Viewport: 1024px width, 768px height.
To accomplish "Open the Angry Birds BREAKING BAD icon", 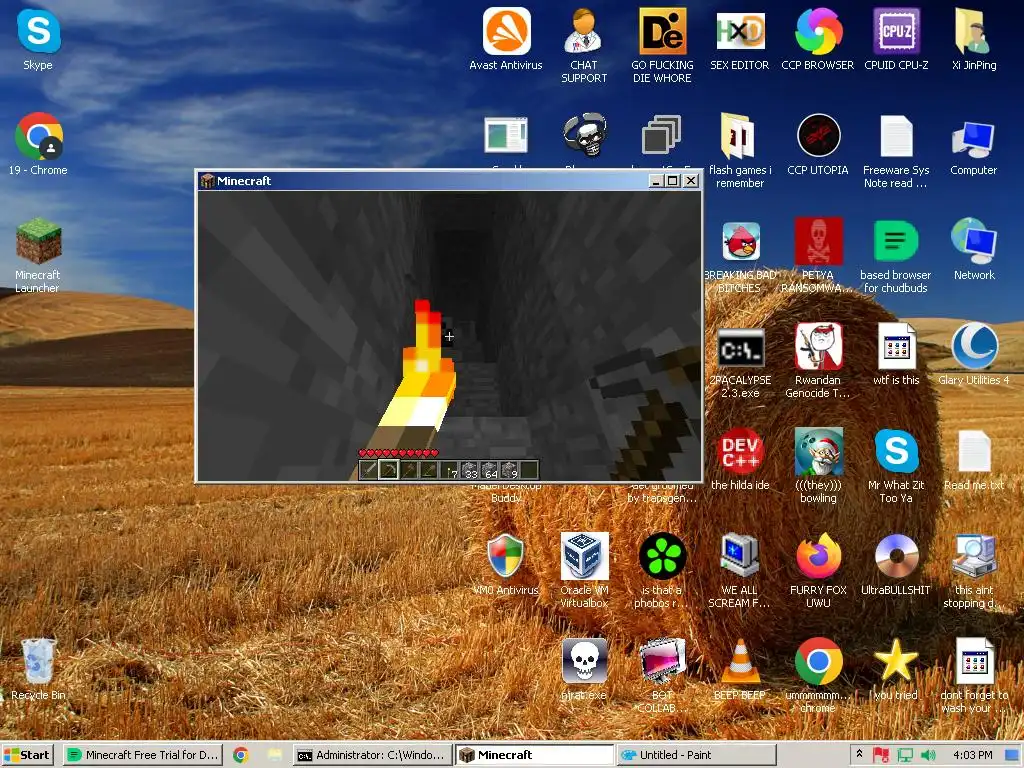I will tap(740, 255).
